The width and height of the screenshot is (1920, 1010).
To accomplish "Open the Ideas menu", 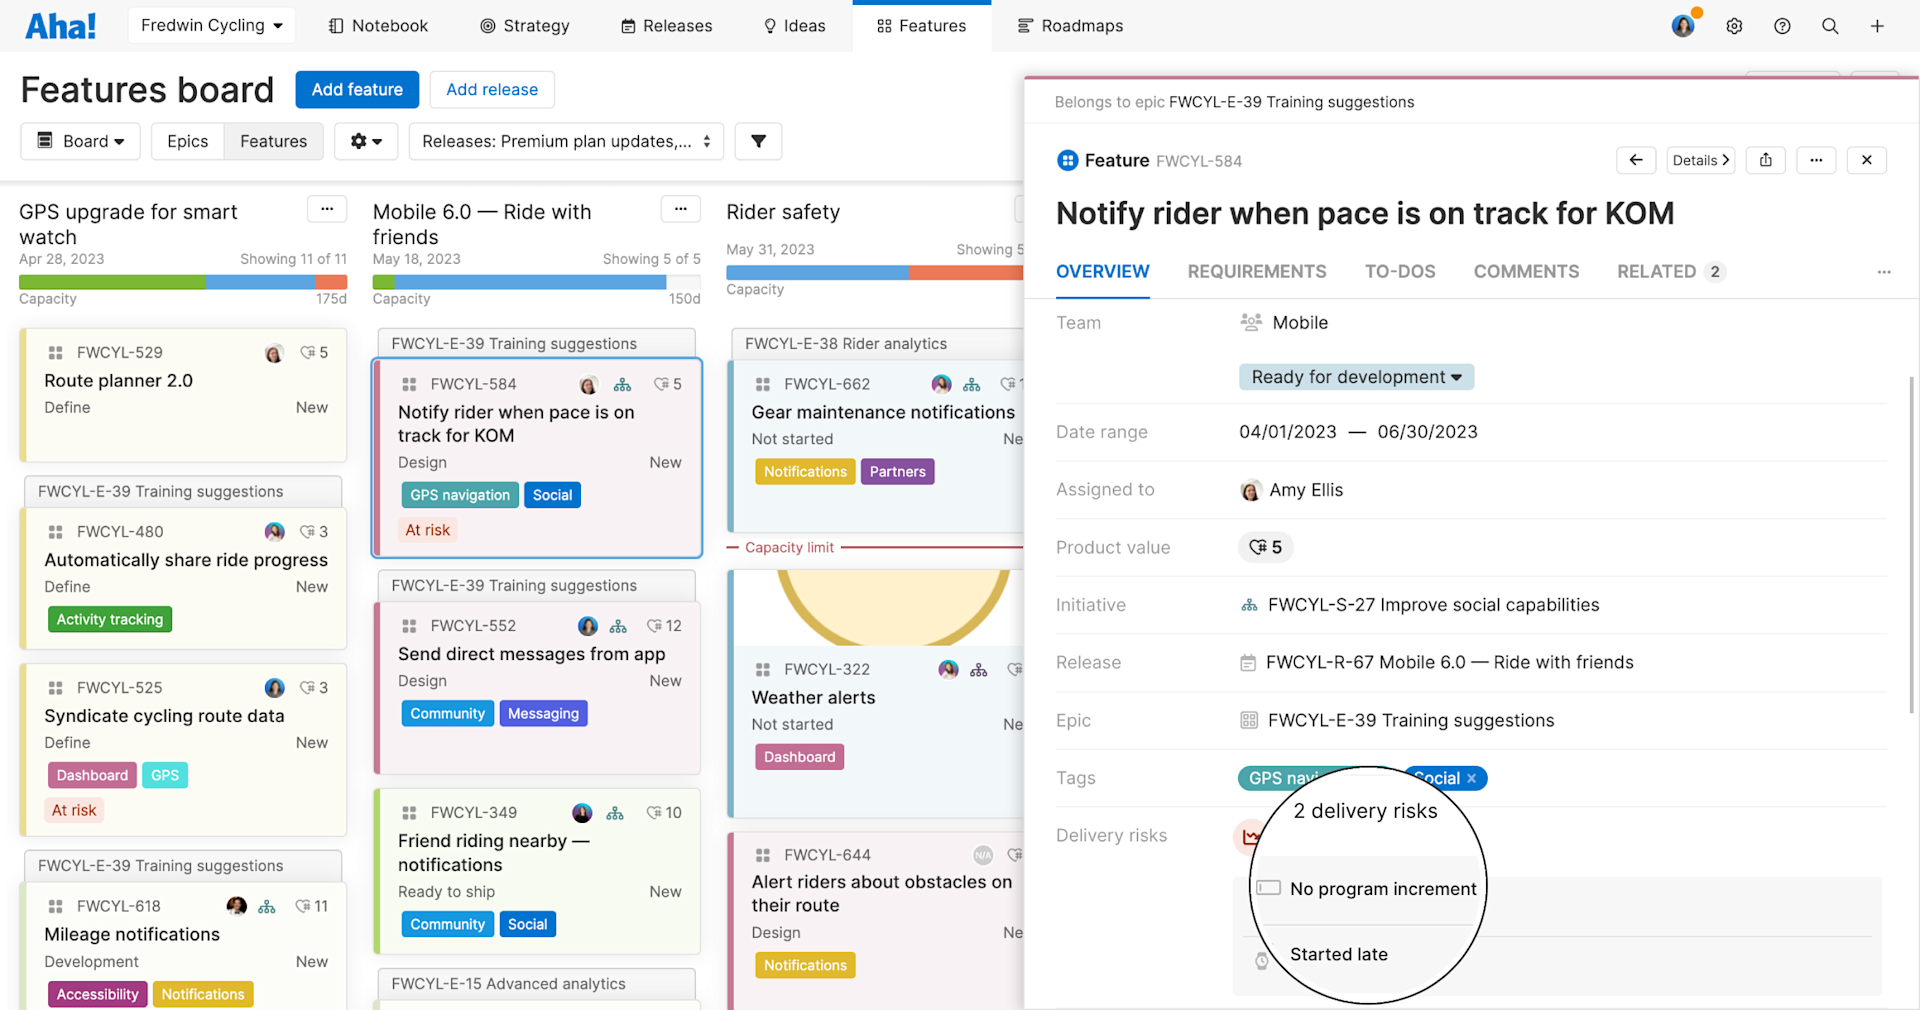I will (x=794, y=26).
